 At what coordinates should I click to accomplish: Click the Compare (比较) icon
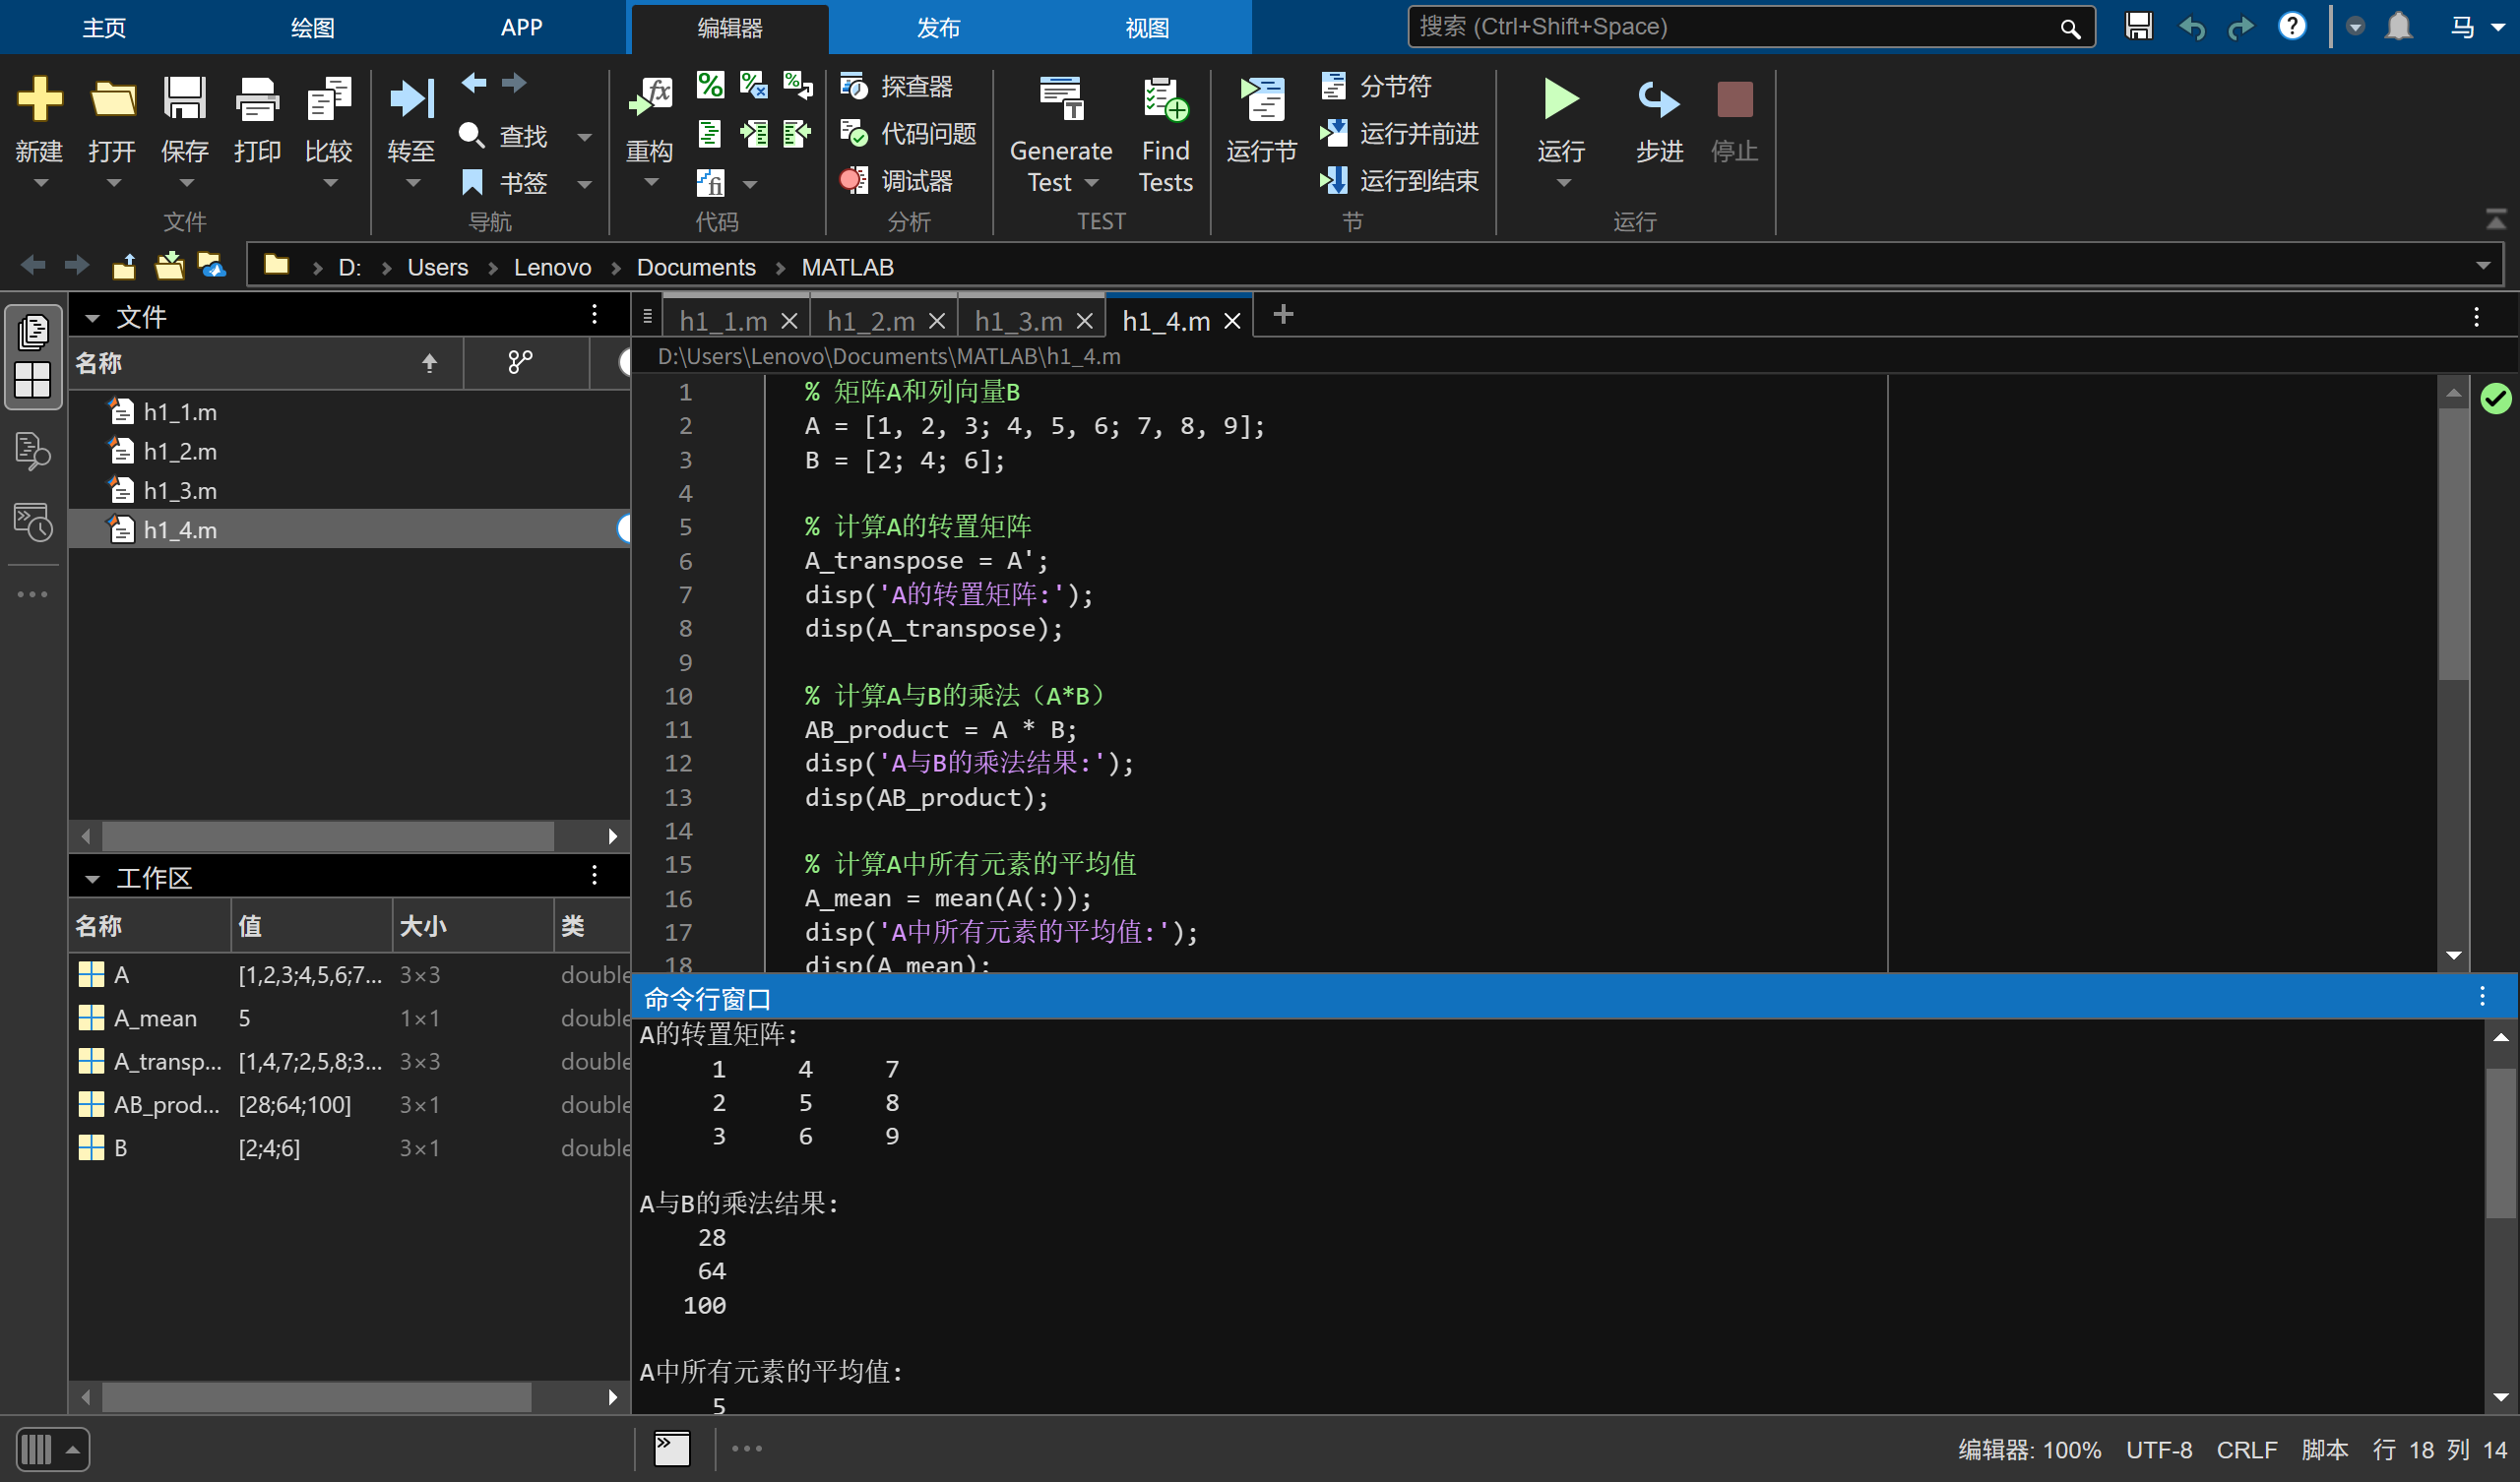coord(328,100)
